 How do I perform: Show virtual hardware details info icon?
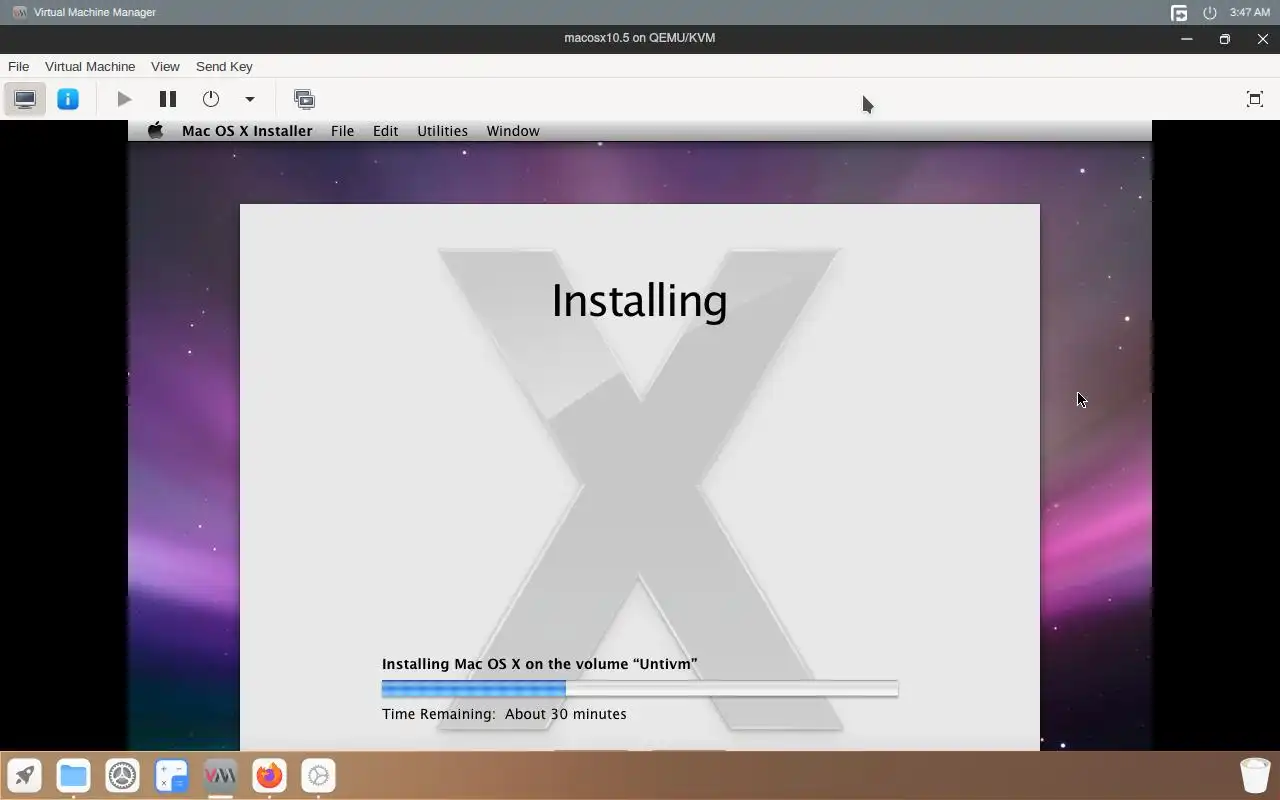pos(68,99)
